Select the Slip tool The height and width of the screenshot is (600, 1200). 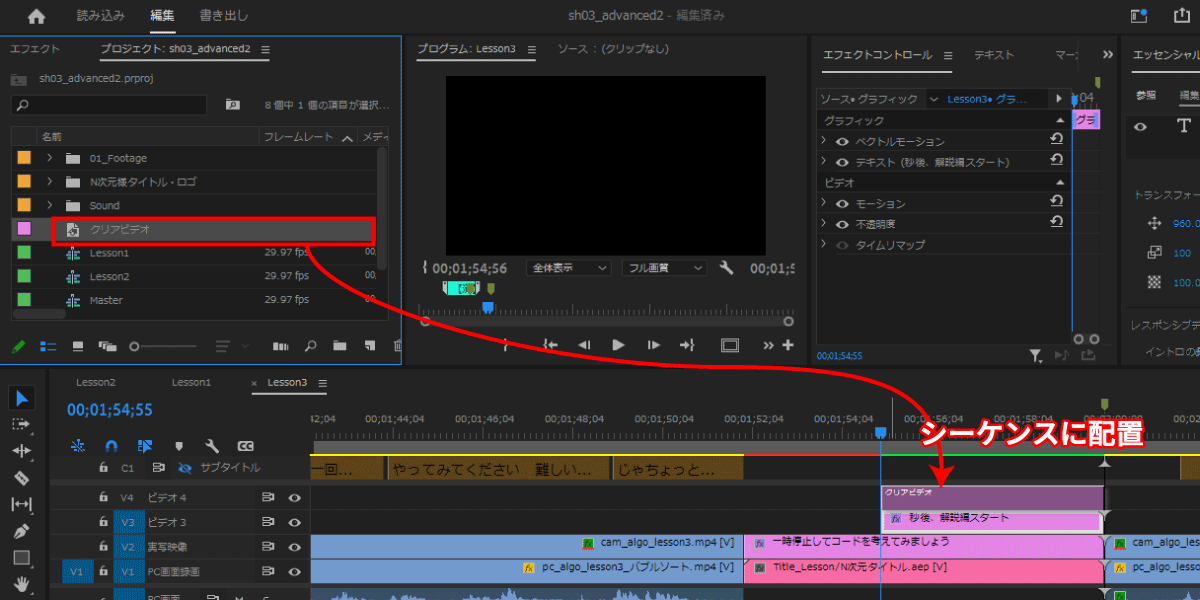[x=22, y=504]
